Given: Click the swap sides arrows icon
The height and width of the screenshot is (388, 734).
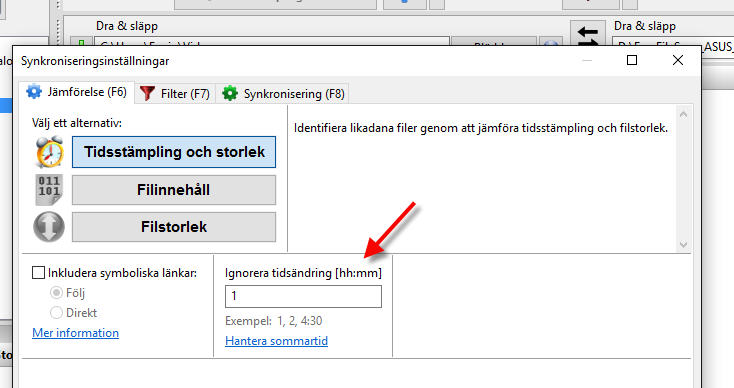Looking at the screenshot, I should [x=587, y=35].
